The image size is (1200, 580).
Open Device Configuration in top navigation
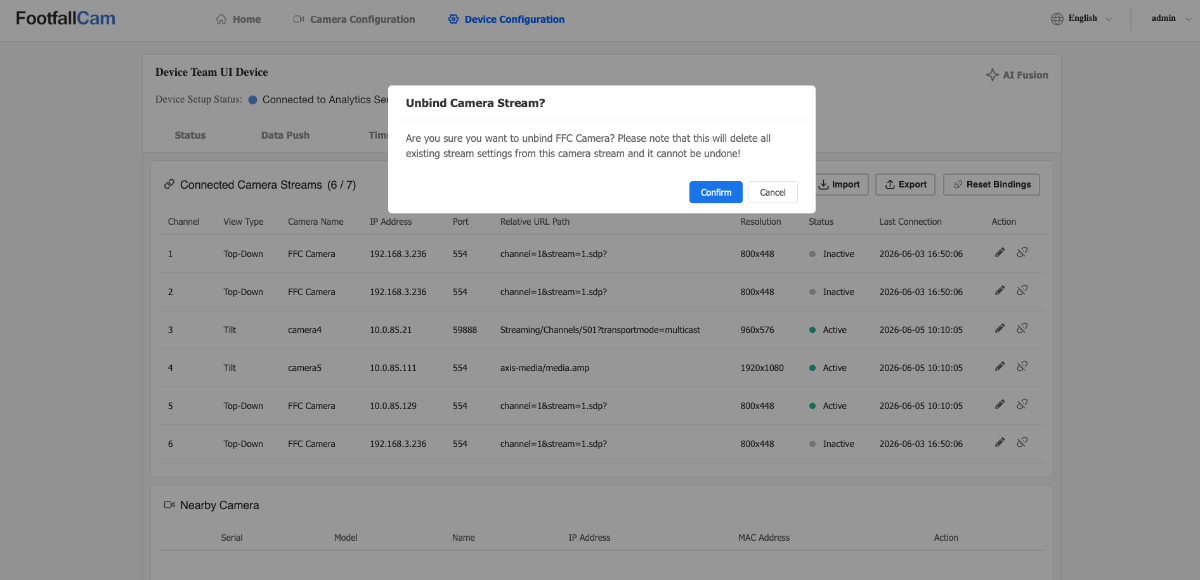point(506,19)
